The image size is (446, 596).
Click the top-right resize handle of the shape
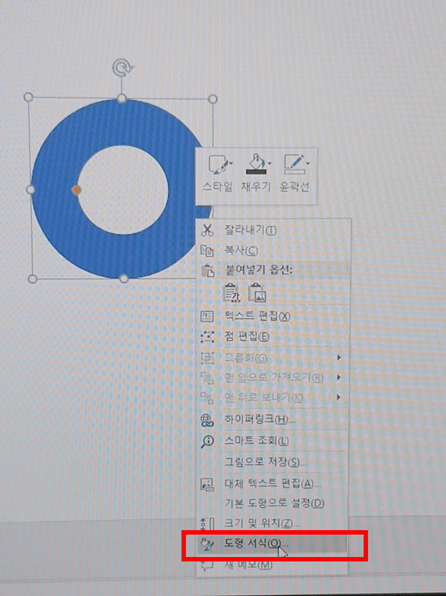coord(213,99)
